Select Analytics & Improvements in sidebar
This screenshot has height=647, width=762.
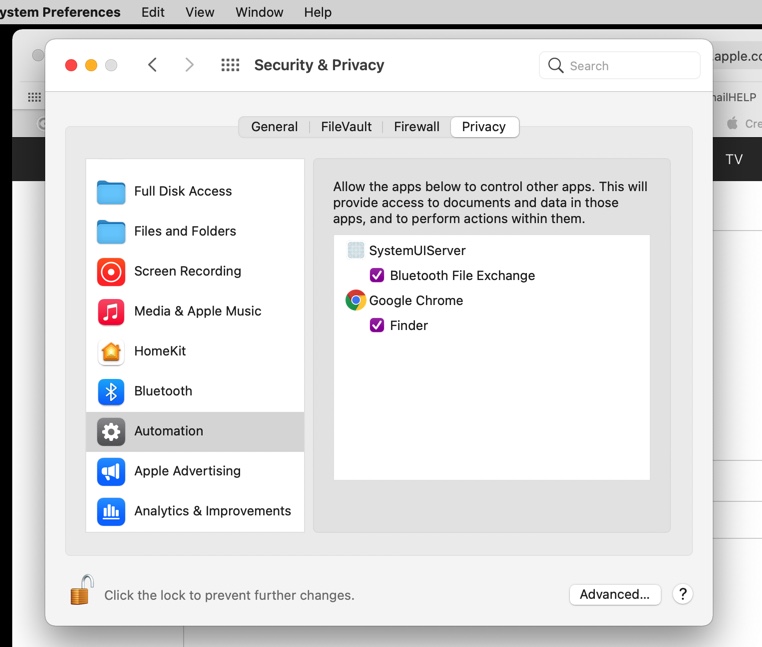pyautogui.click(x=195, y=511)
